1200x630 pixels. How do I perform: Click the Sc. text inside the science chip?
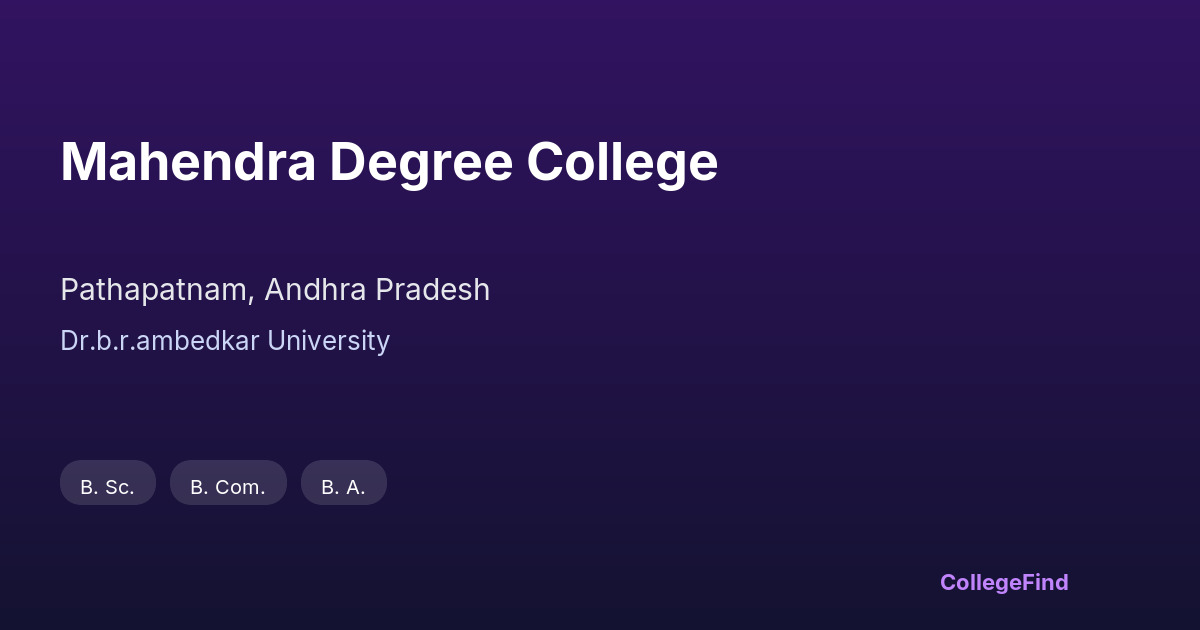[120, 488]
